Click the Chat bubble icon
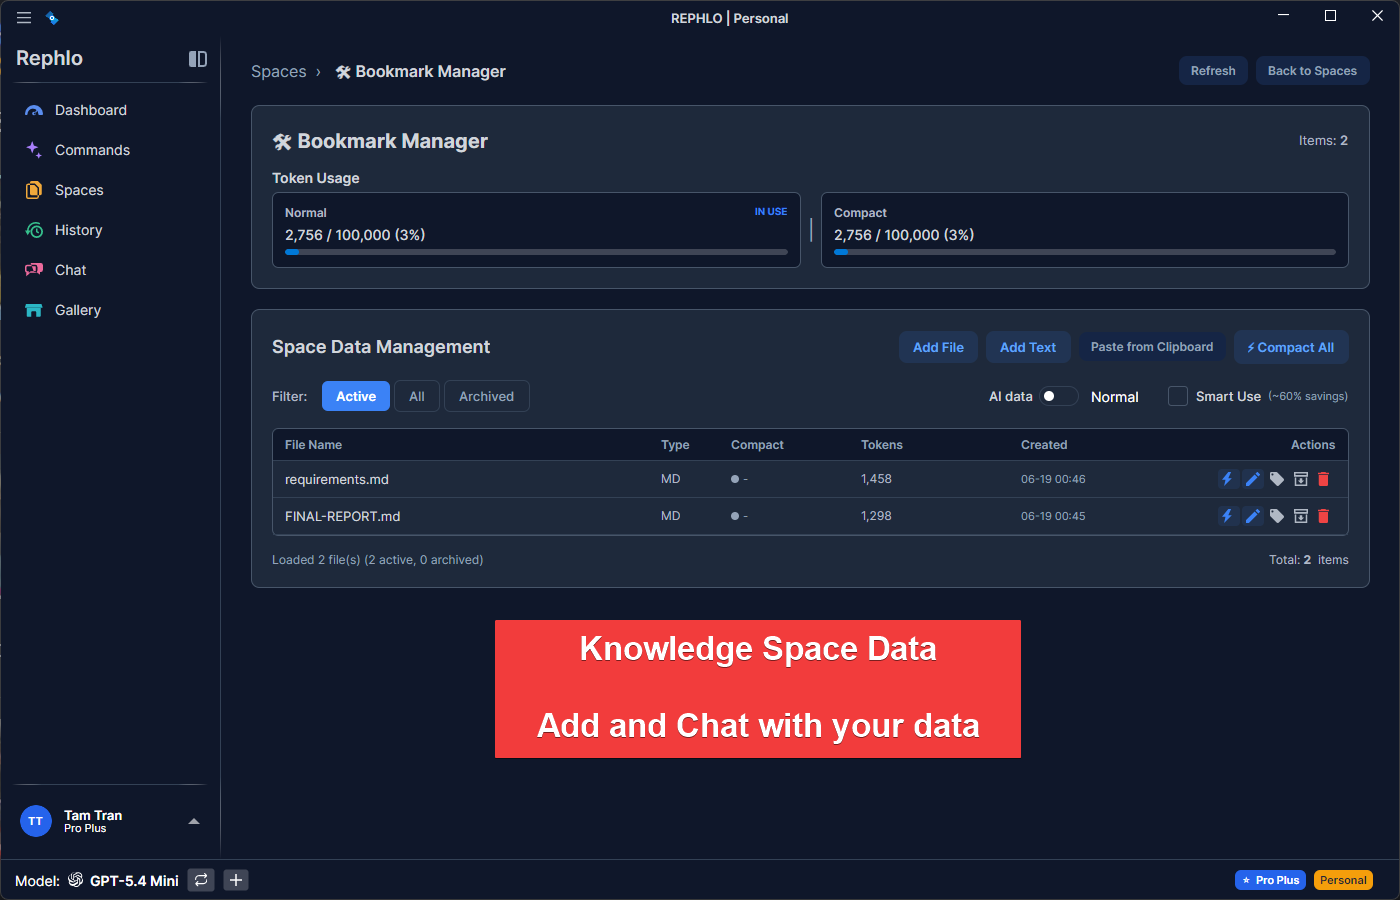The height and width of the screenshot is (900, 1400). coord(34,270)
